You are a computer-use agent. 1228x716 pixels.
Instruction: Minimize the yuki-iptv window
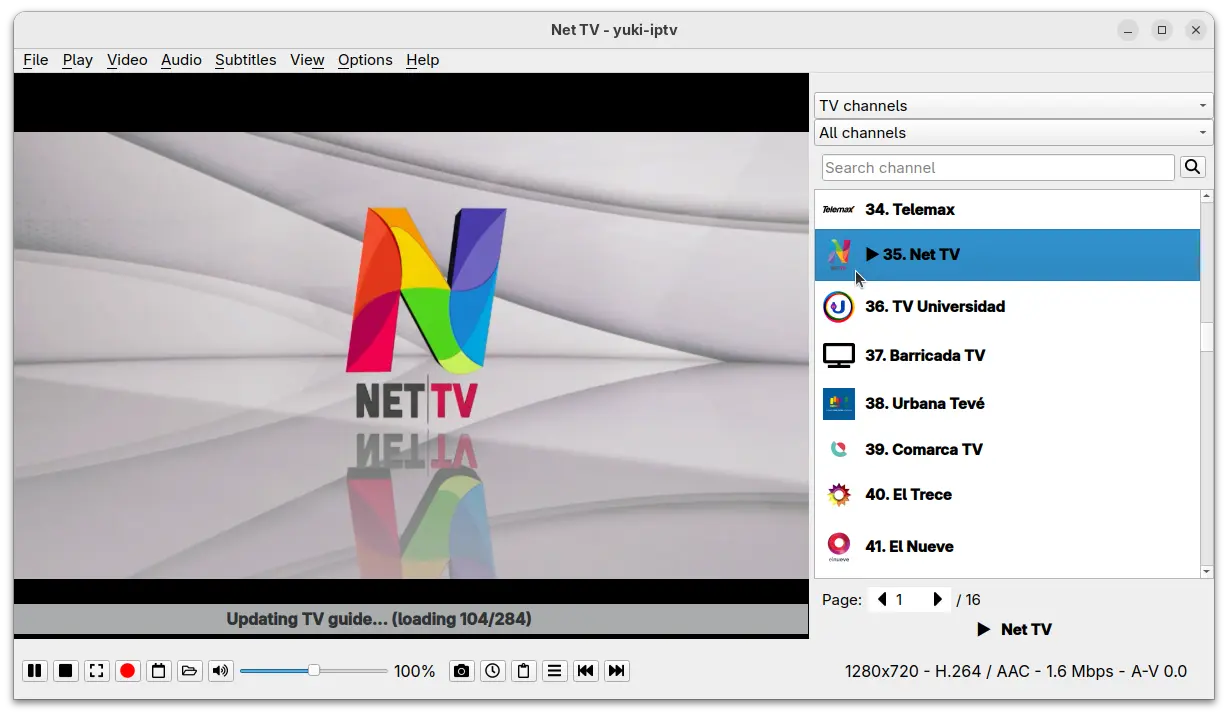pos(1128,30)
